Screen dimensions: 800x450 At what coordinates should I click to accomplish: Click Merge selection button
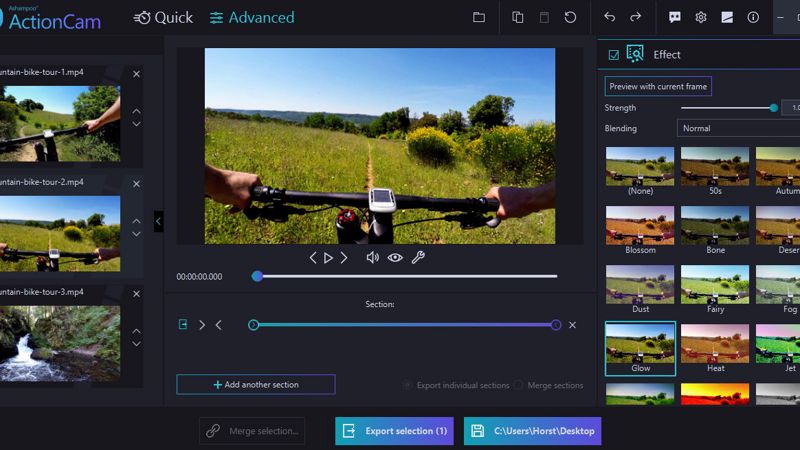252,431
